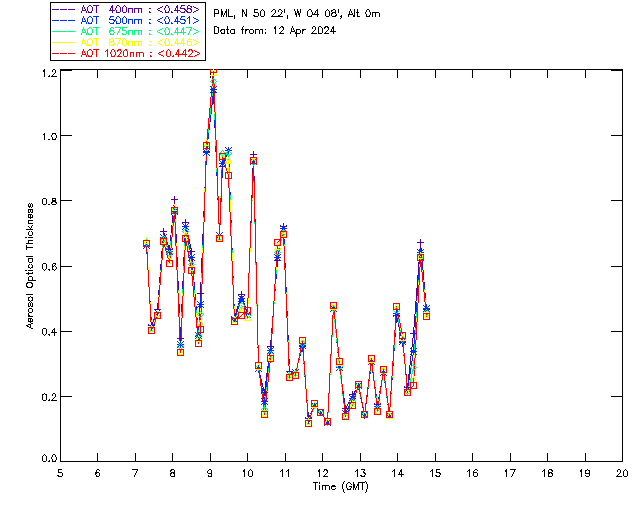This screenshot has width=640, height=512.
Task: Click the 0.6 y-axis label
Action: (x=49, y=267)
